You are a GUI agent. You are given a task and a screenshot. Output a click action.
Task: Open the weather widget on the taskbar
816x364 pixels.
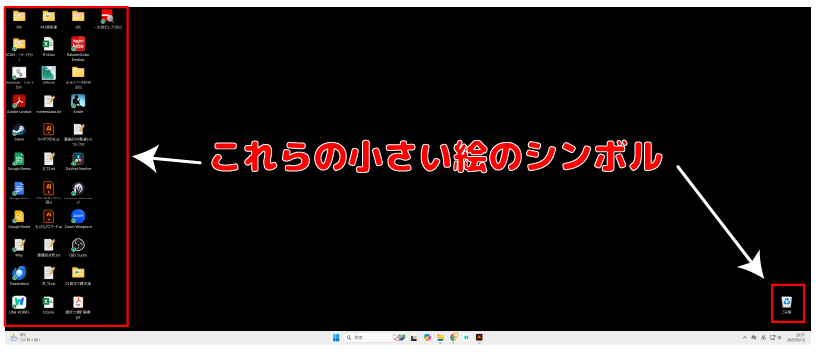(25, 337)
